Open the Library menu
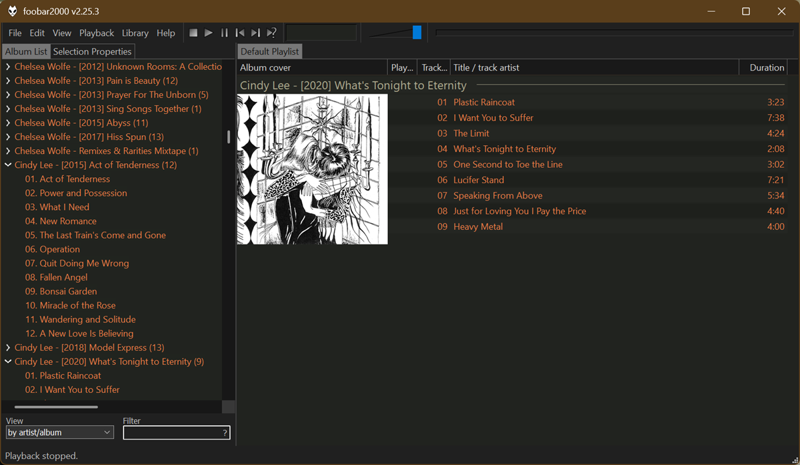This screenshot has height=465, width=800. pos(135,33)
